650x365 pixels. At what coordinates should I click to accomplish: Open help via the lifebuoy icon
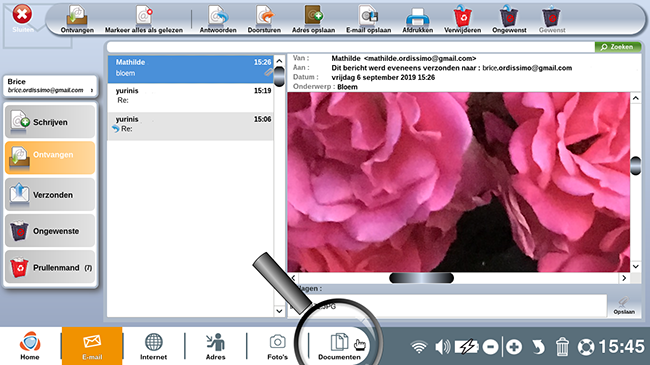(x=586, y=347)
